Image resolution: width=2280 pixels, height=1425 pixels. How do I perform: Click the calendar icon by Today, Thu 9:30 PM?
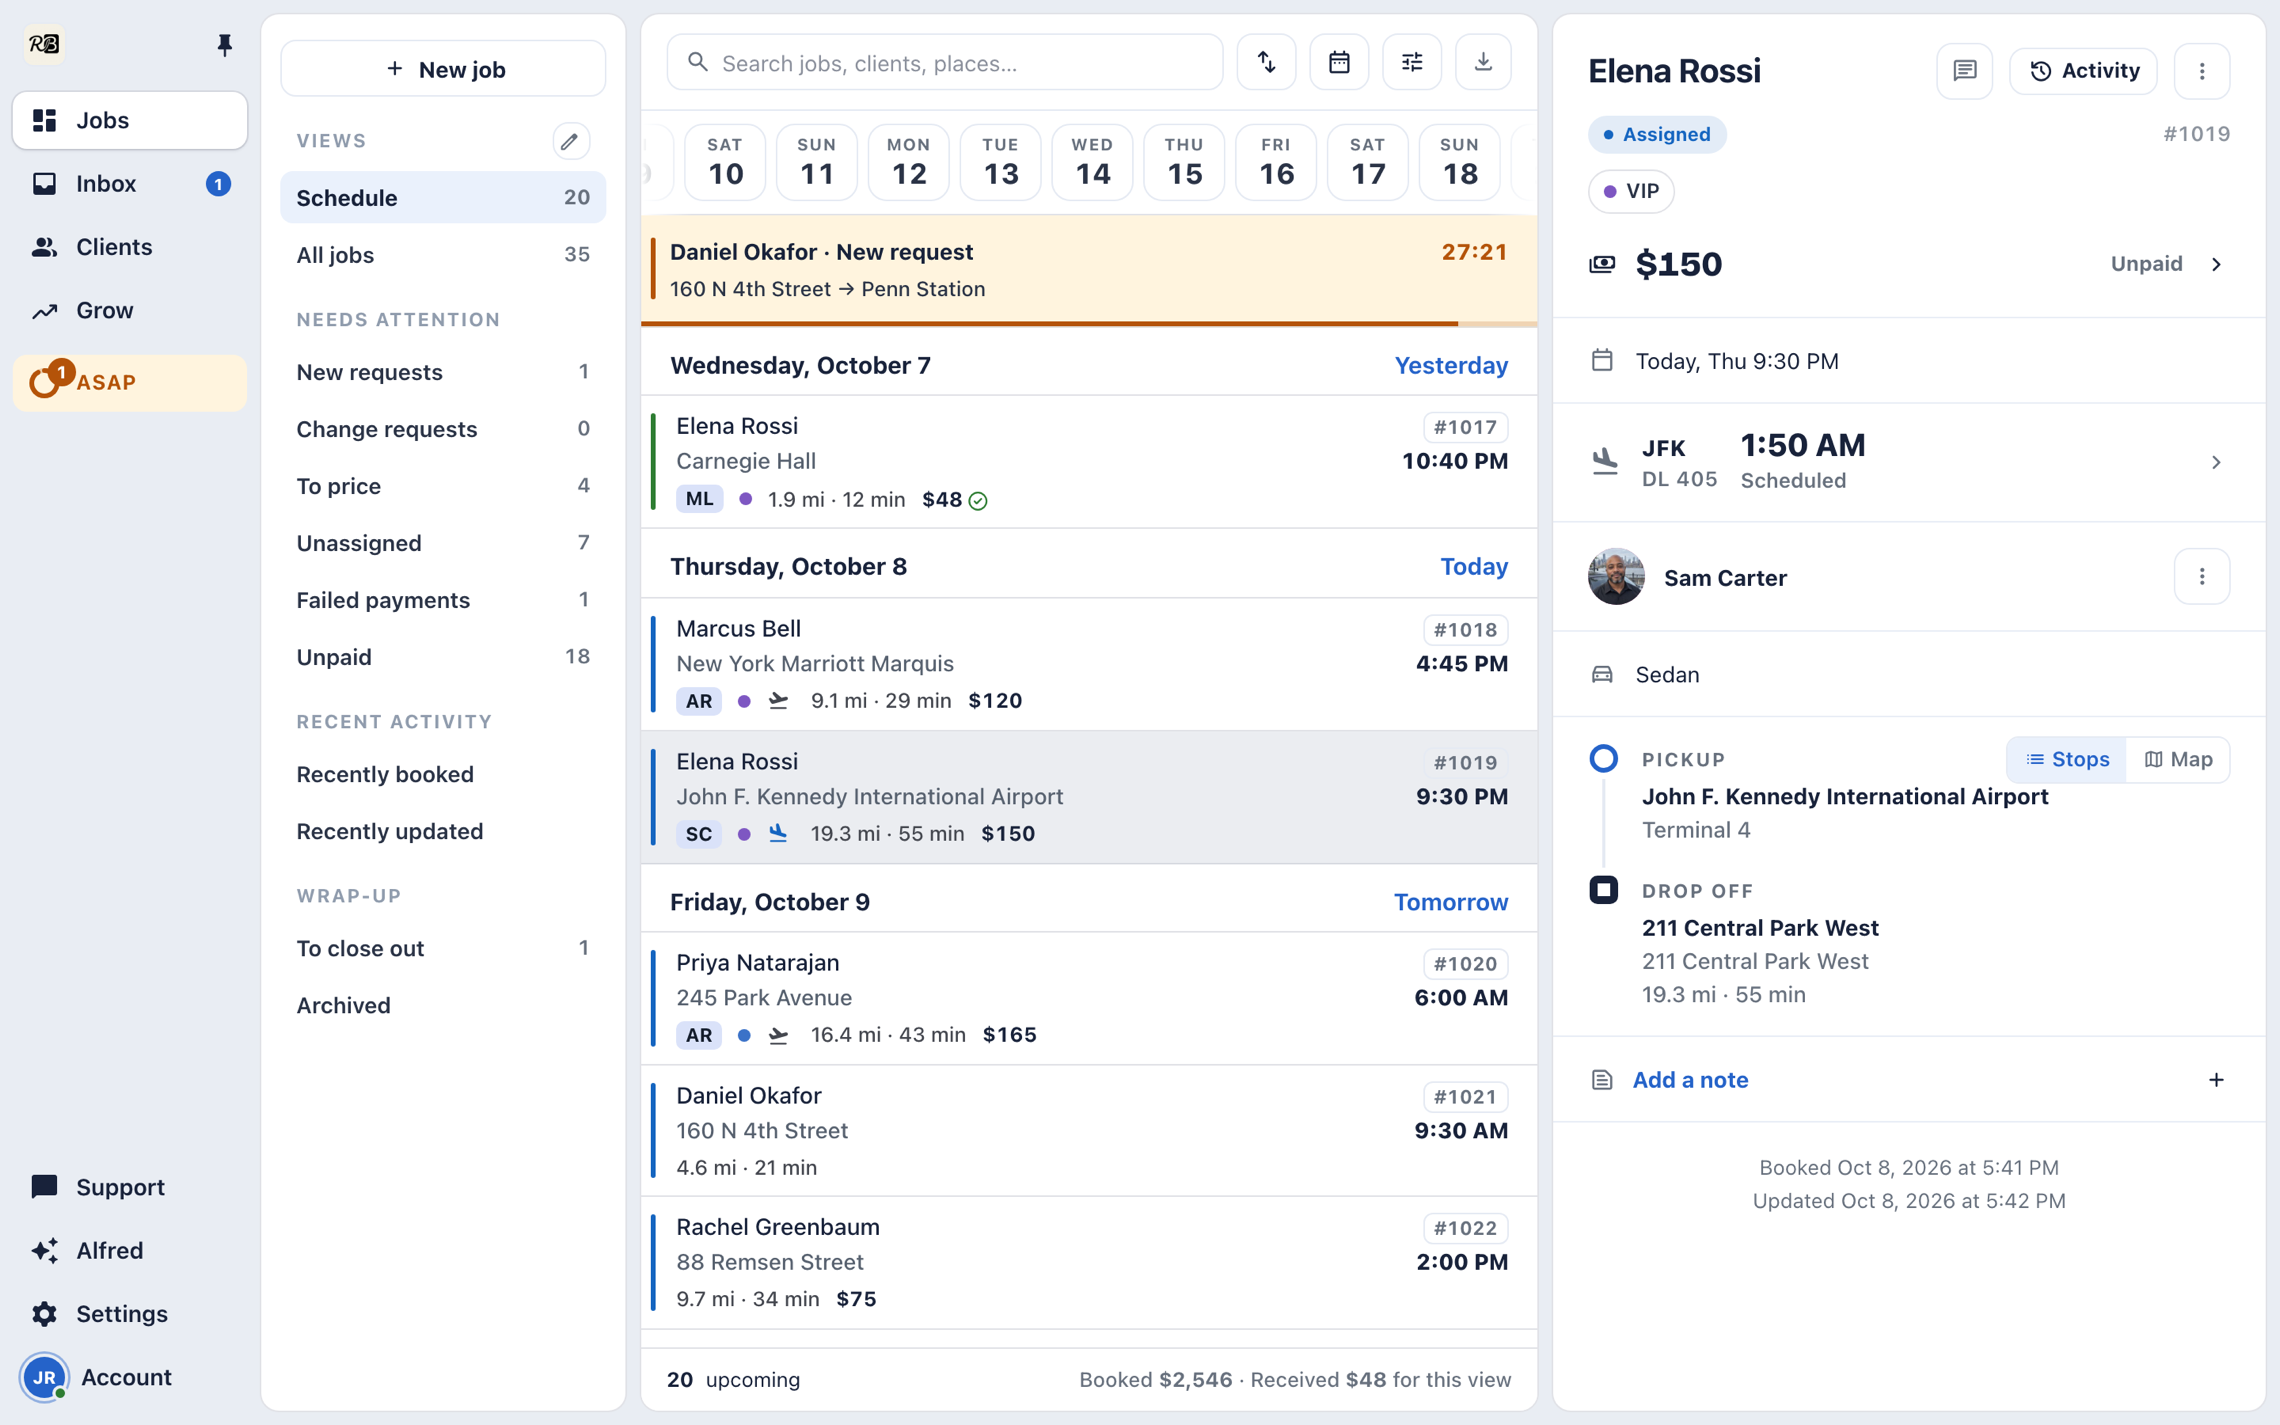(1602, 361)
